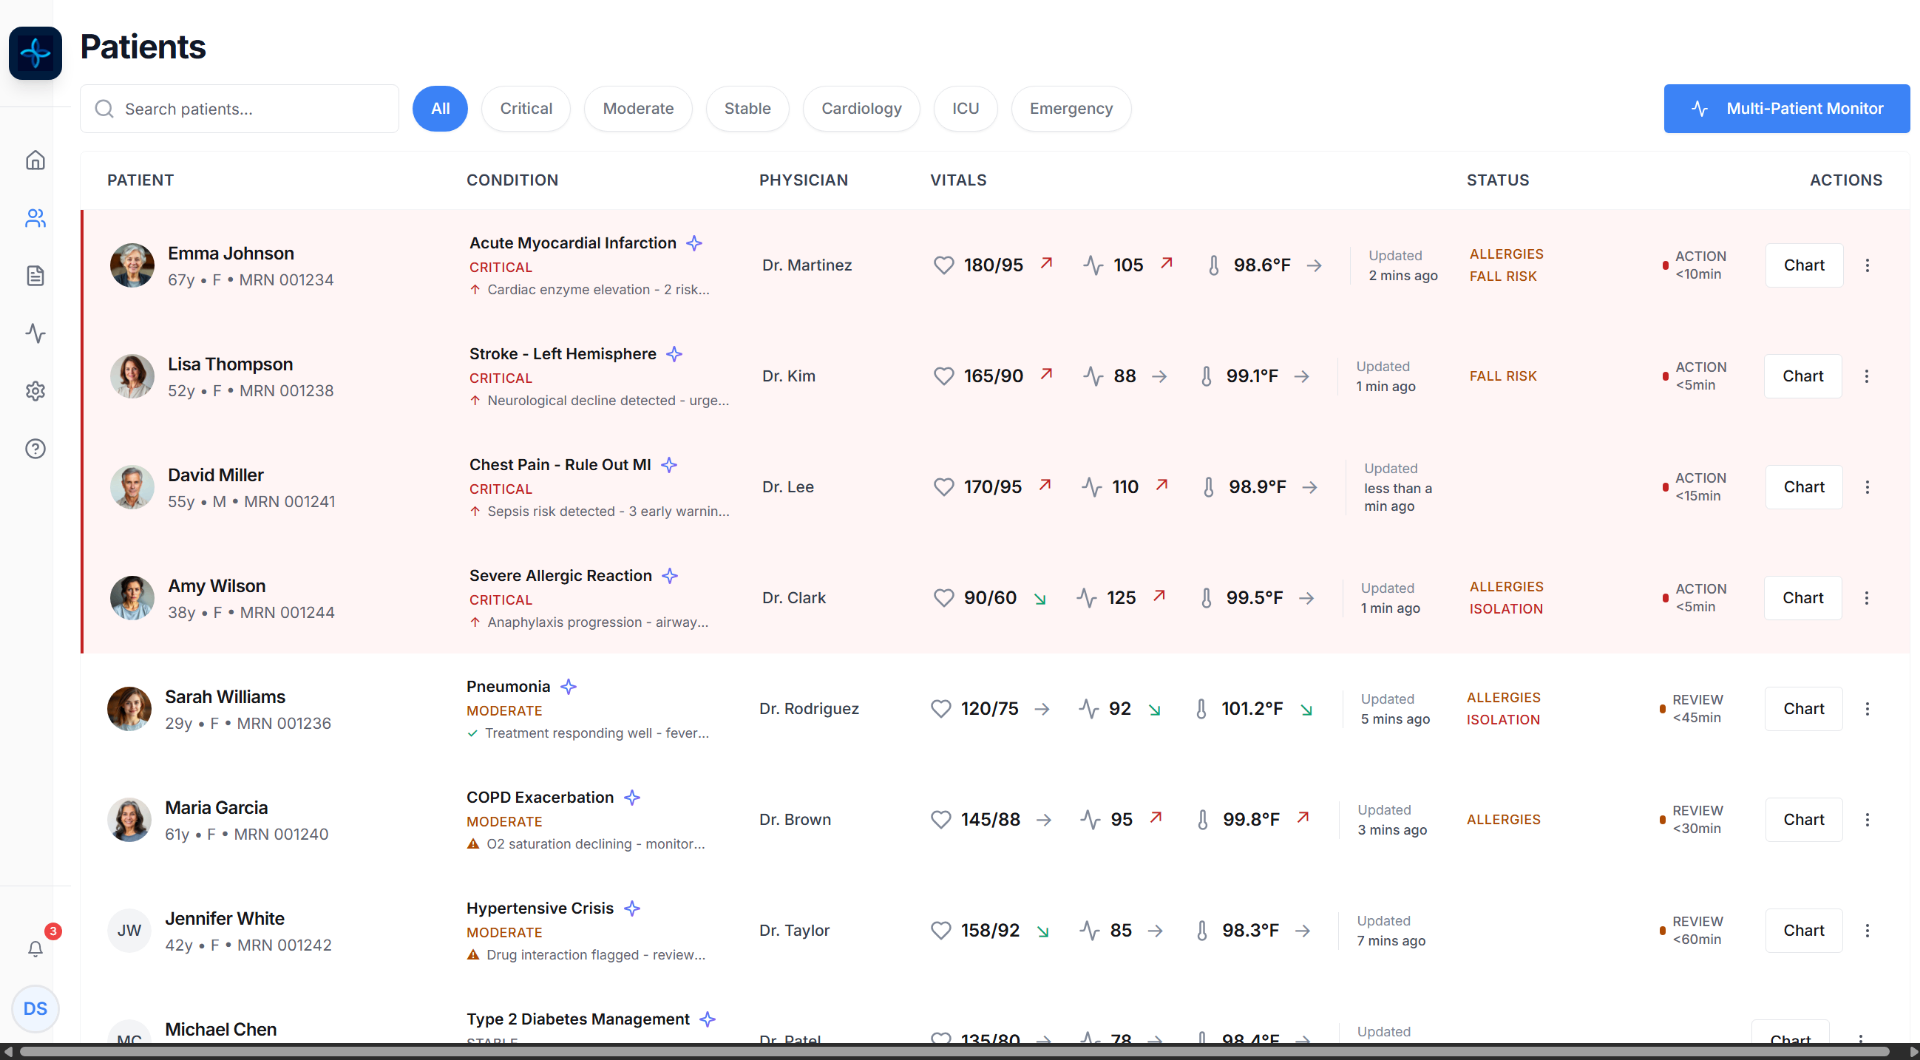Screen dimensions: 1920x1060
Task: Open the Help question mark icon
Action: click(x=35, y=449)
